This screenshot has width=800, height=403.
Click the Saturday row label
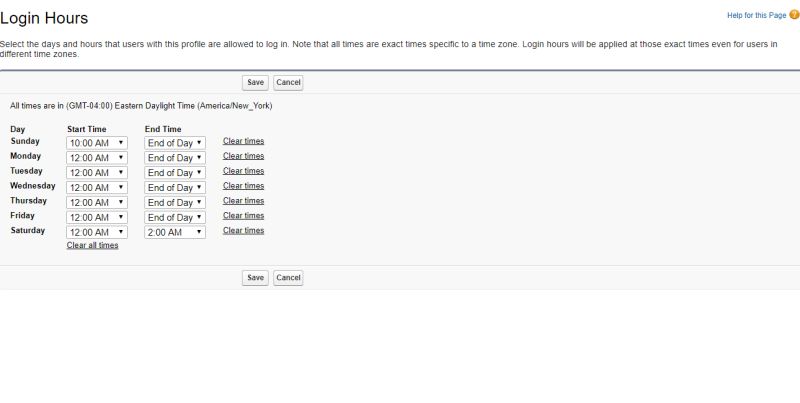[28, 231]
